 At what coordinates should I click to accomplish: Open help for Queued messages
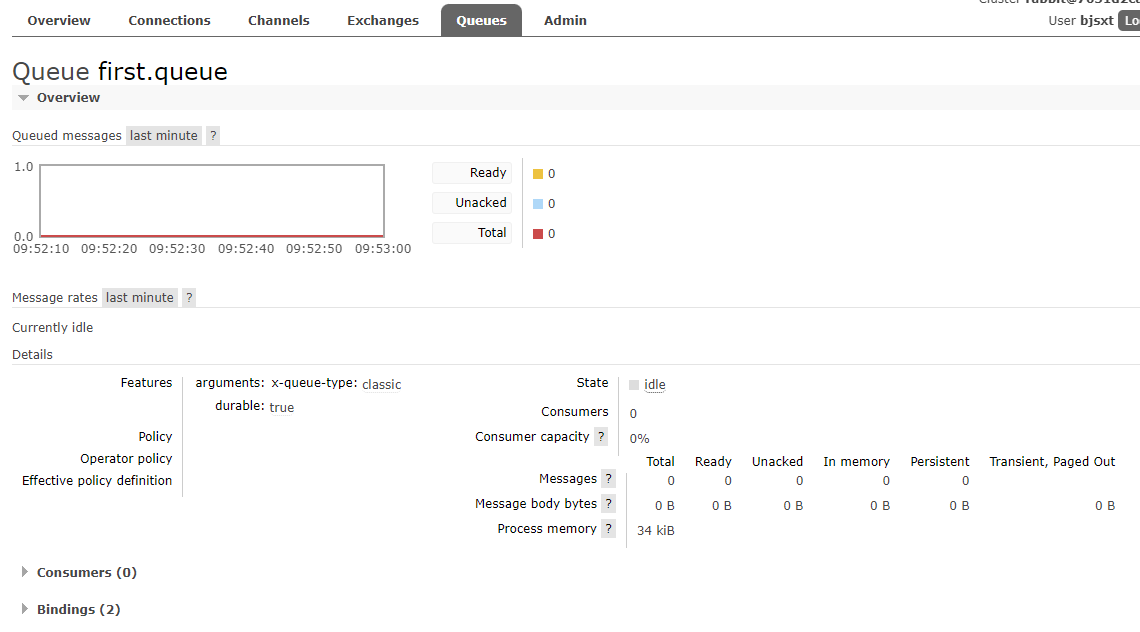(213, 135)
